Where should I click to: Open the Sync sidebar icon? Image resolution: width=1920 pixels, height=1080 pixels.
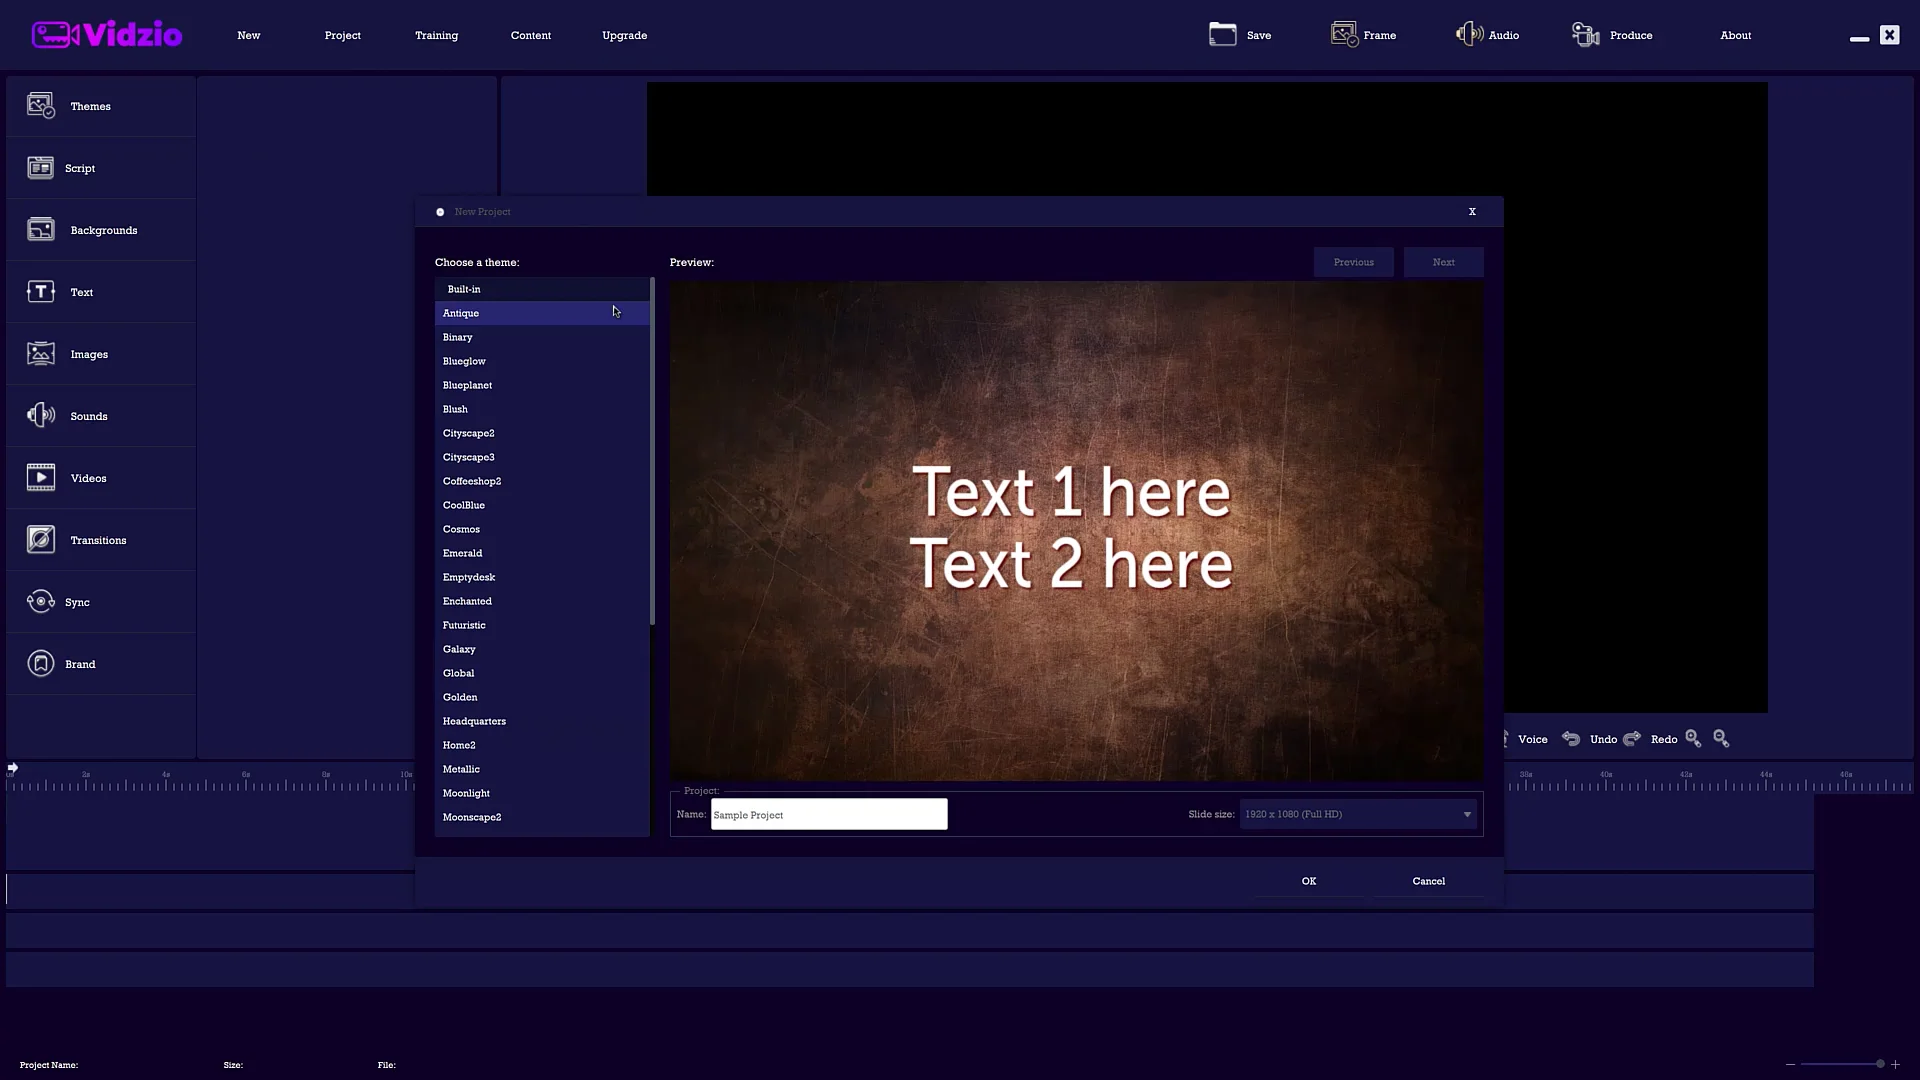tap(41, 601)
